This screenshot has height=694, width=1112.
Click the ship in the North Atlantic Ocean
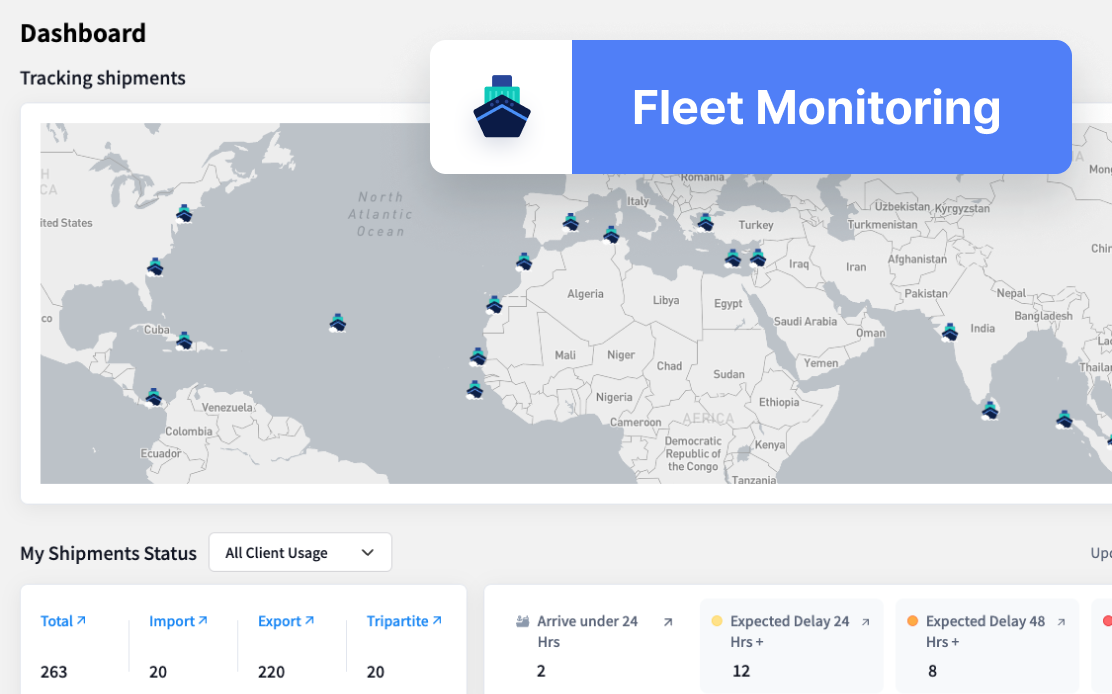coord(336,325)
